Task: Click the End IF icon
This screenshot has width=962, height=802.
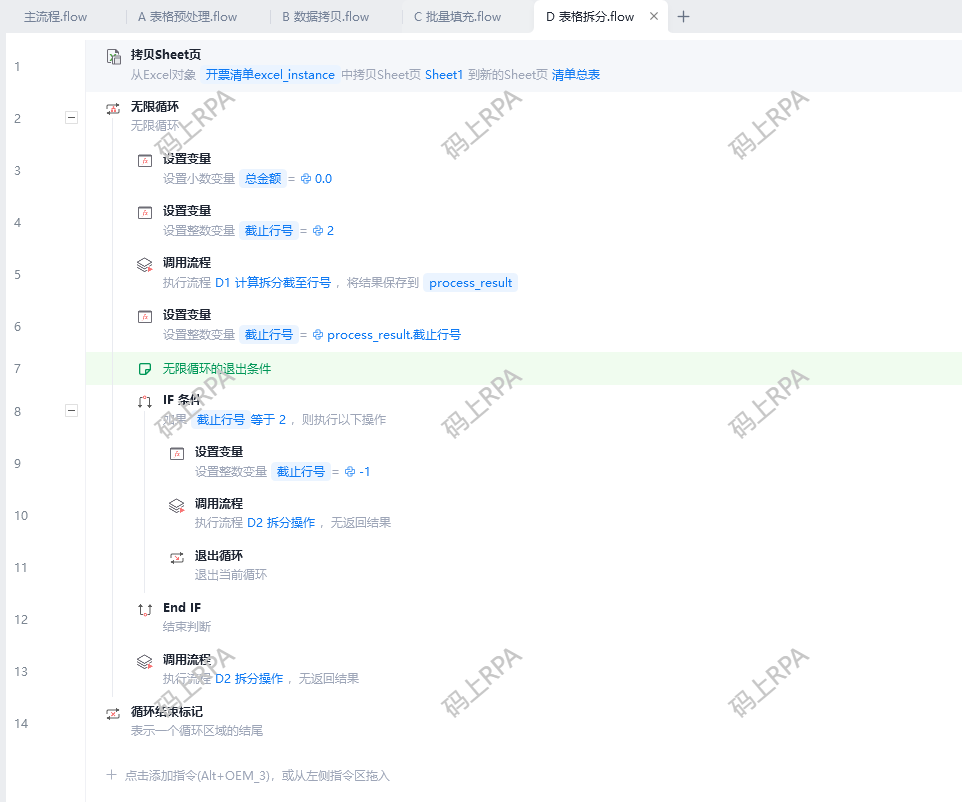Action: [145, 610]
